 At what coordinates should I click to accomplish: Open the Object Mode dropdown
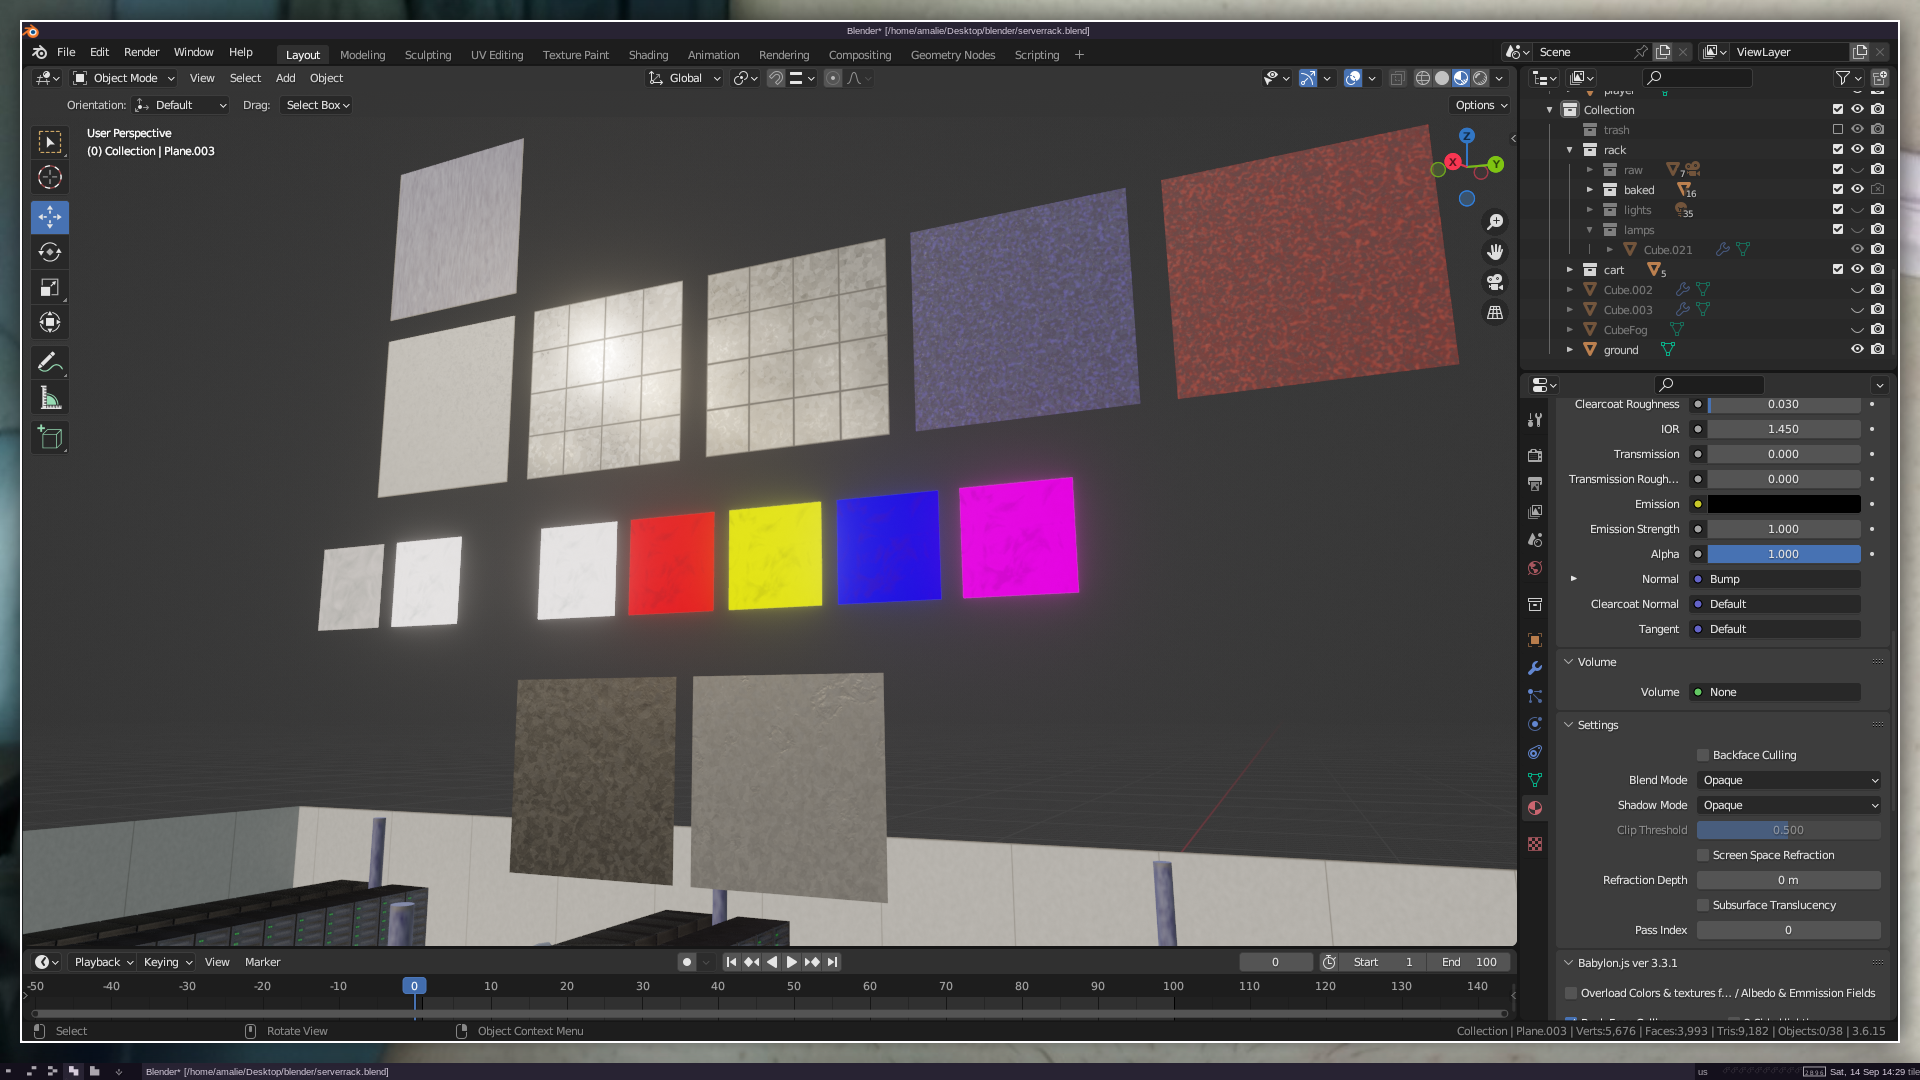pos(124,78)
